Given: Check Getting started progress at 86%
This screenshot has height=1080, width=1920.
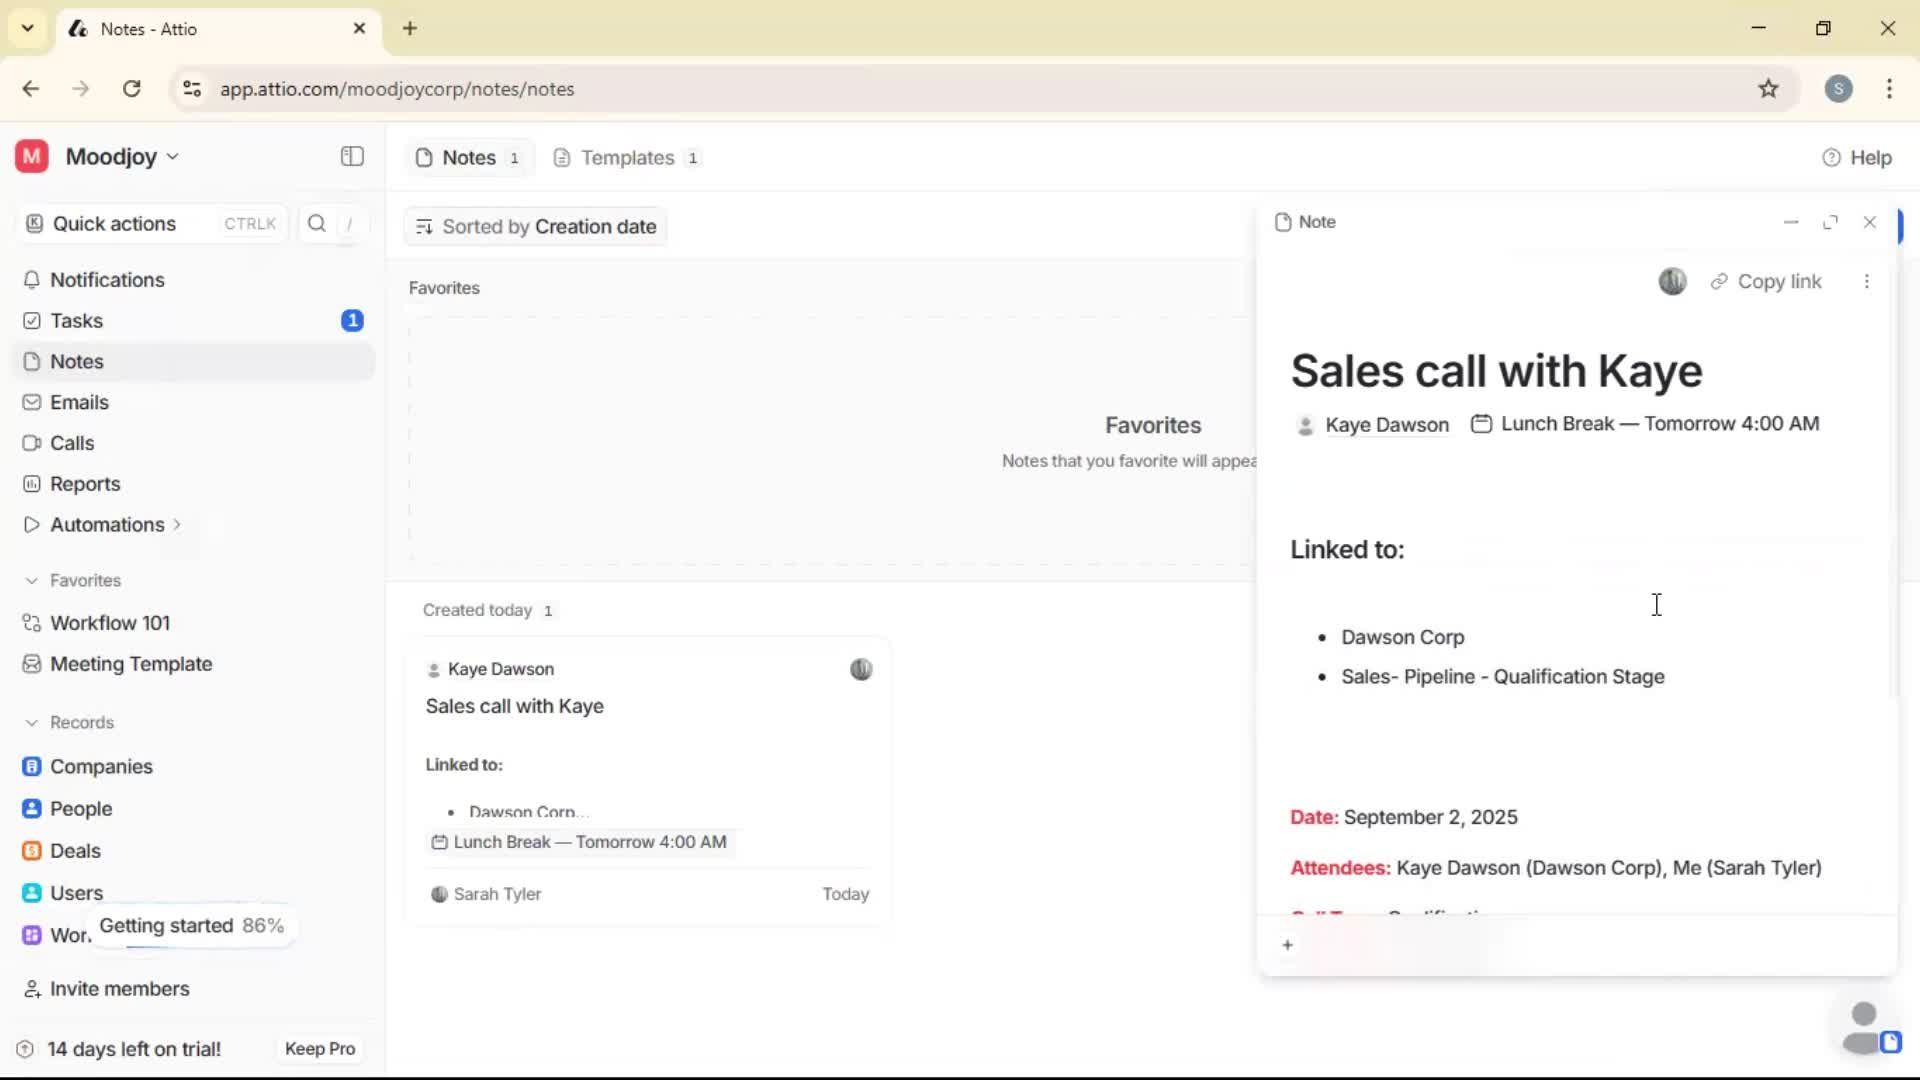Looking at the screenshot, I should [x=192, y=926].
